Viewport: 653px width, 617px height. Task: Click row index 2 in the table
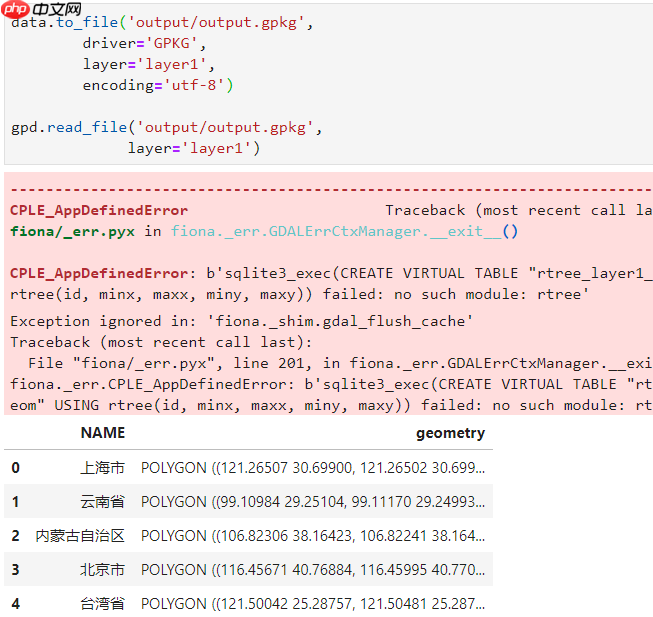[15, 536]
